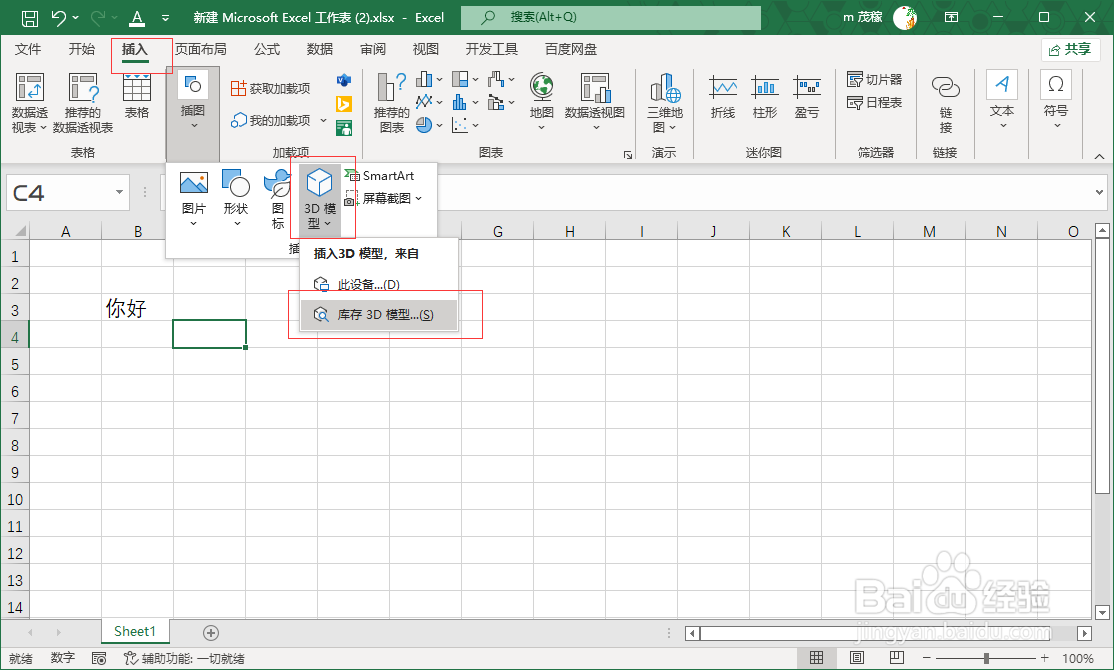
Task: Insert Column sparkline (柱形)
Action: pos(765,97)
